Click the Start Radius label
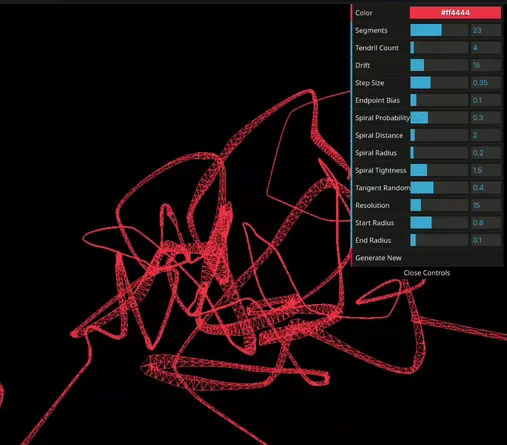The width and height of the screenshot is (507, 445). tap(375, 223)
